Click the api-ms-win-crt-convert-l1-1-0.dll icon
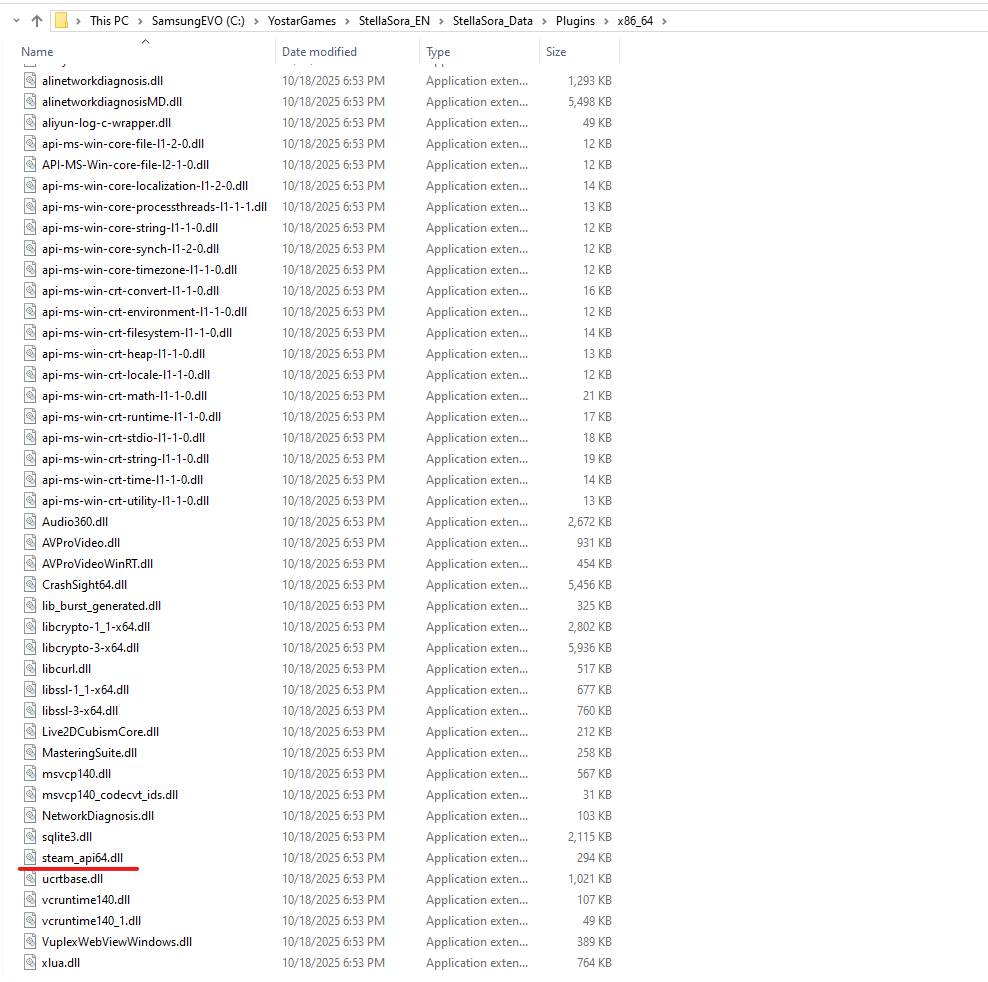This screenshot has height=982, width=988. click(x=30, y=290)
